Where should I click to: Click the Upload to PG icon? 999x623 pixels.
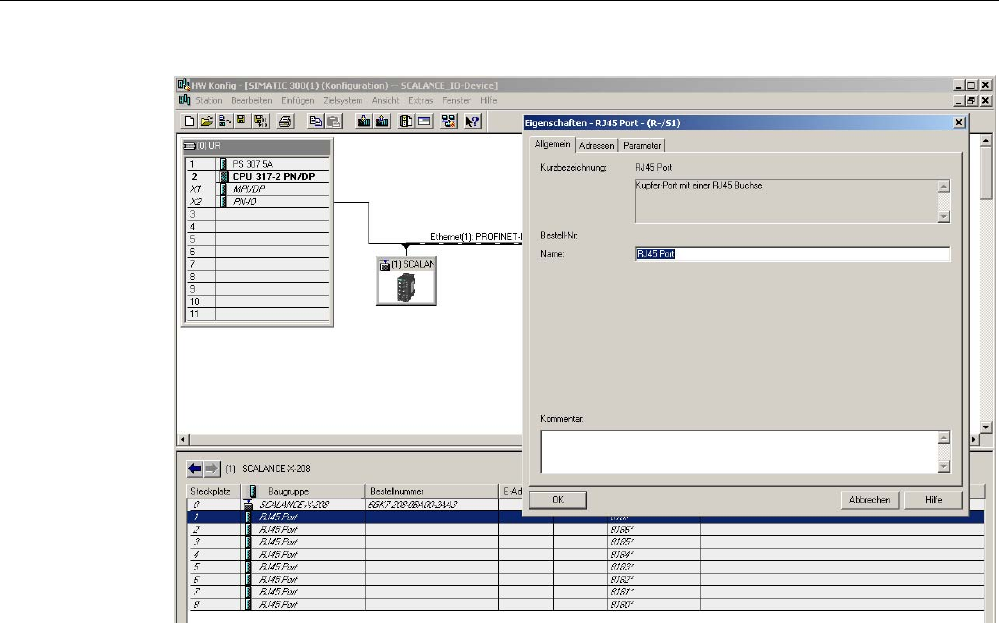point(382,121)
